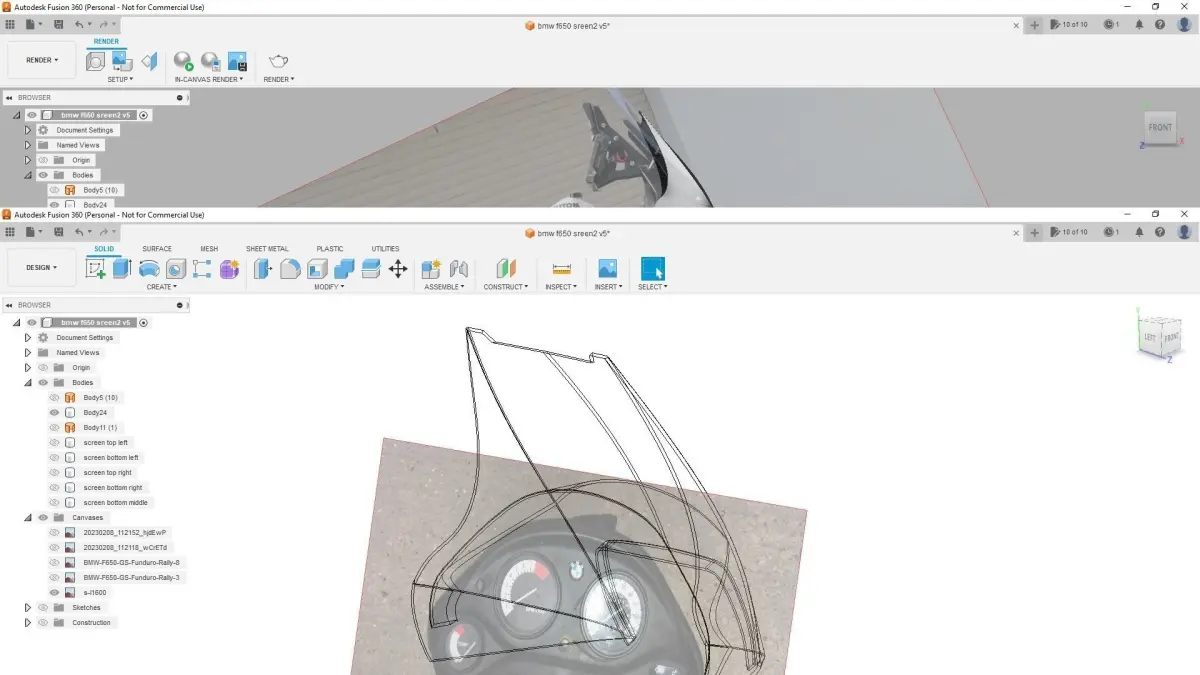Click the new design tab plus in Design window
Screen dimensions: 1200x675
(x=1035, y=232)
